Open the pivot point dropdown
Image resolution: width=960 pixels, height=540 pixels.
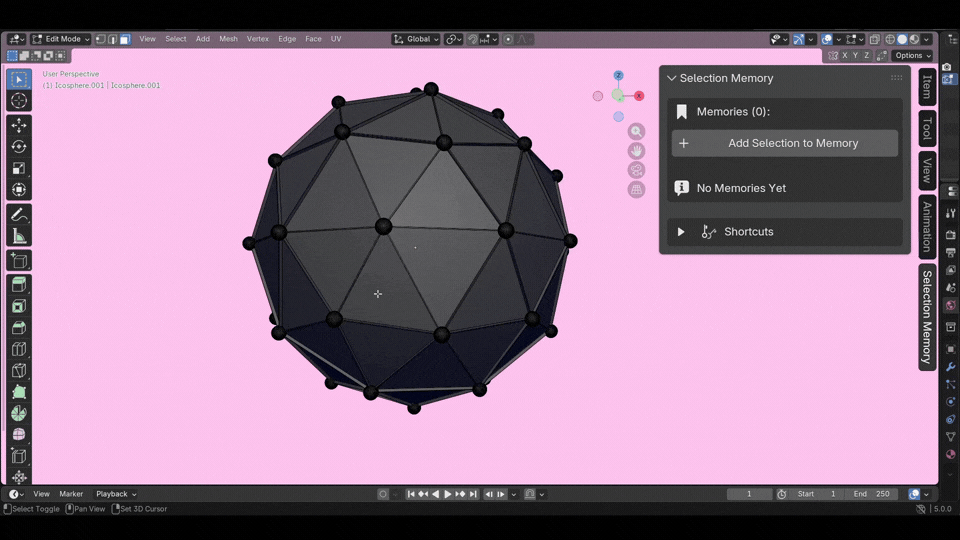pos(454,39)
